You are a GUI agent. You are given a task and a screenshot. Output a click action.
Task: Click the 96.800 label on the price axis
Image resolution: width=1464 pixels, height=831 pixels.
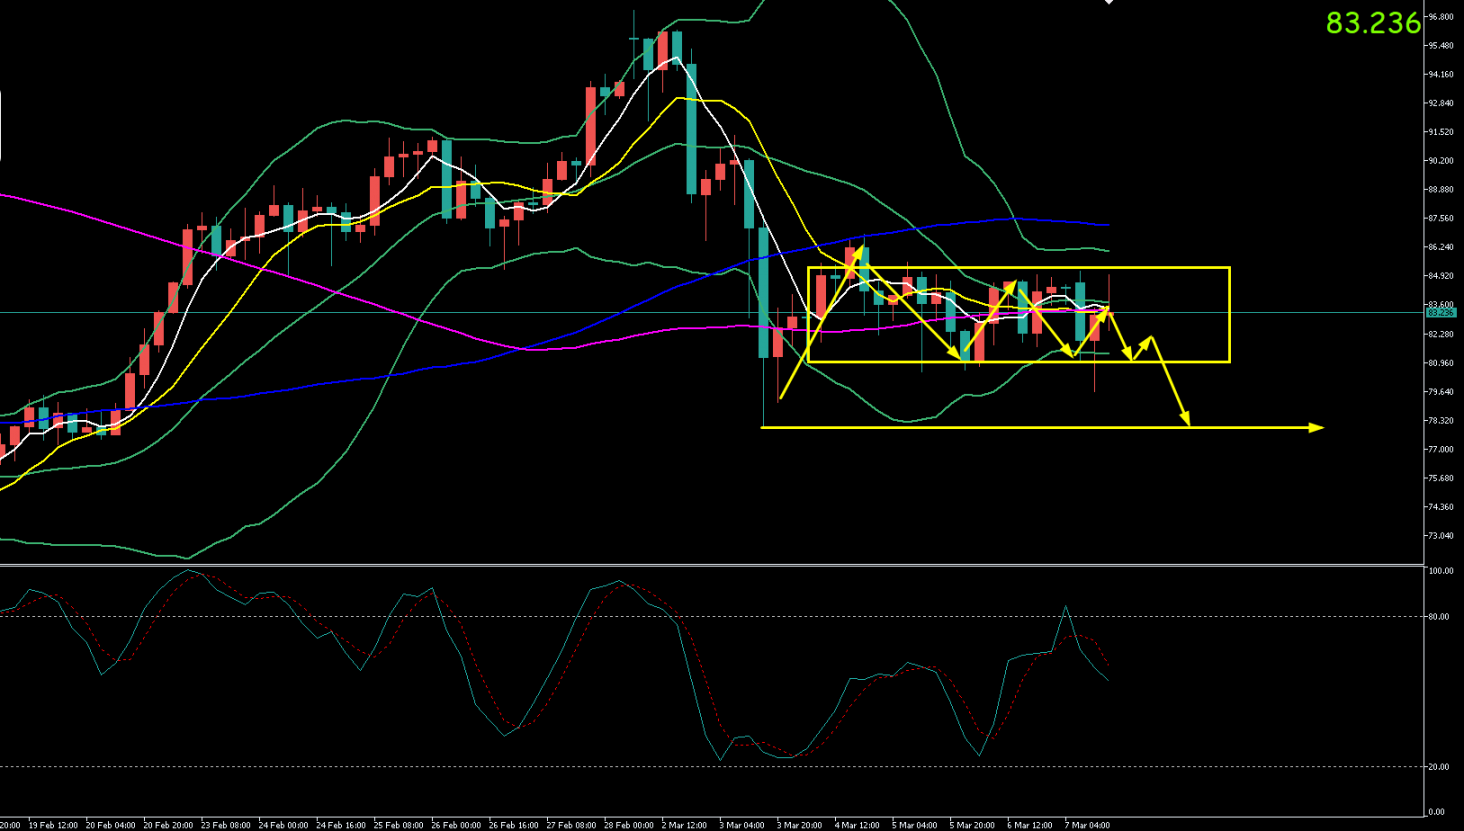coord(1440,17)
